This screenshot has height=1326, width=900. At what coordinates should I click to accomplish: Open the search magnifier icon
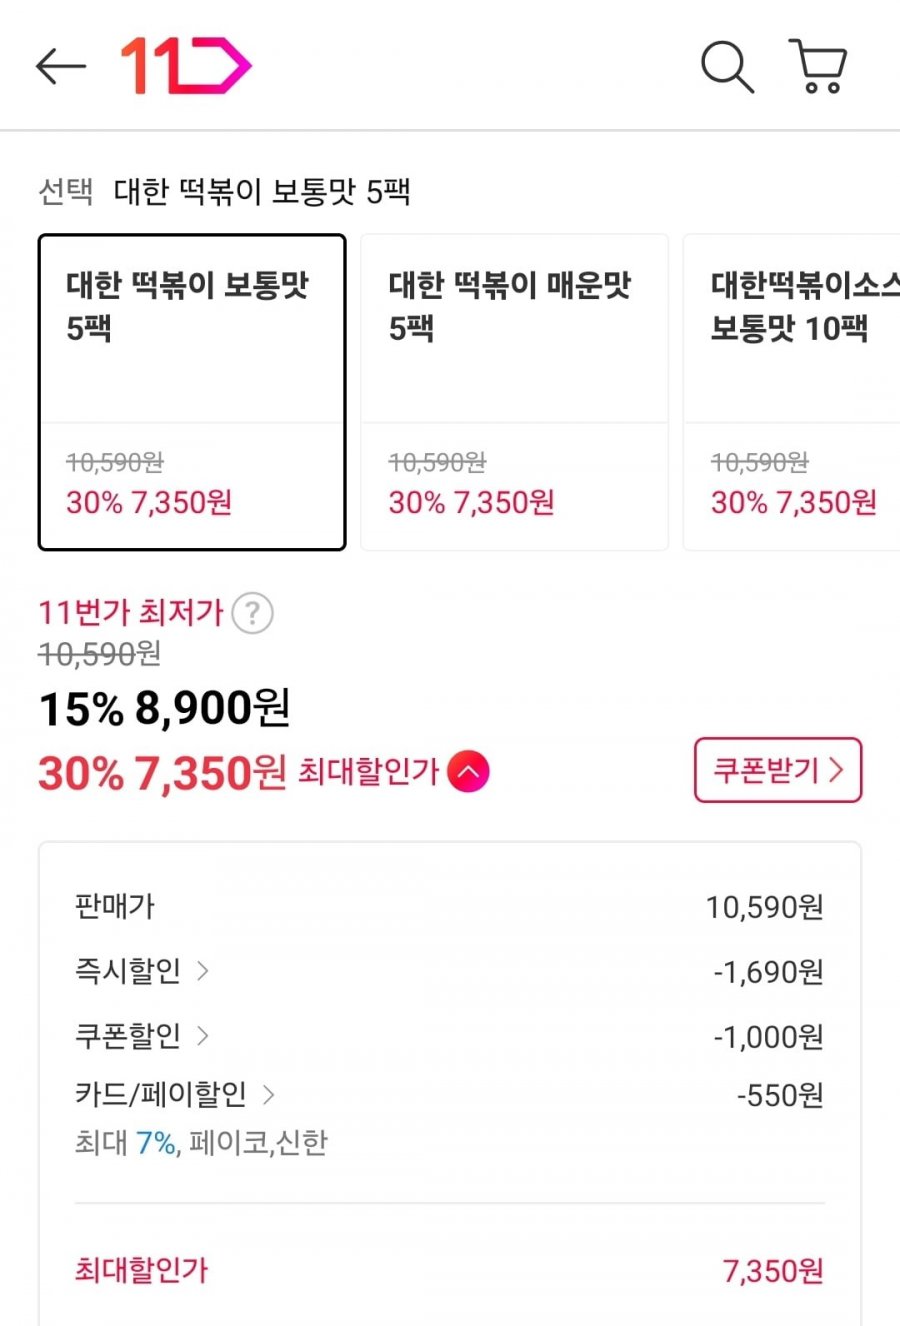tap(727, 67)
